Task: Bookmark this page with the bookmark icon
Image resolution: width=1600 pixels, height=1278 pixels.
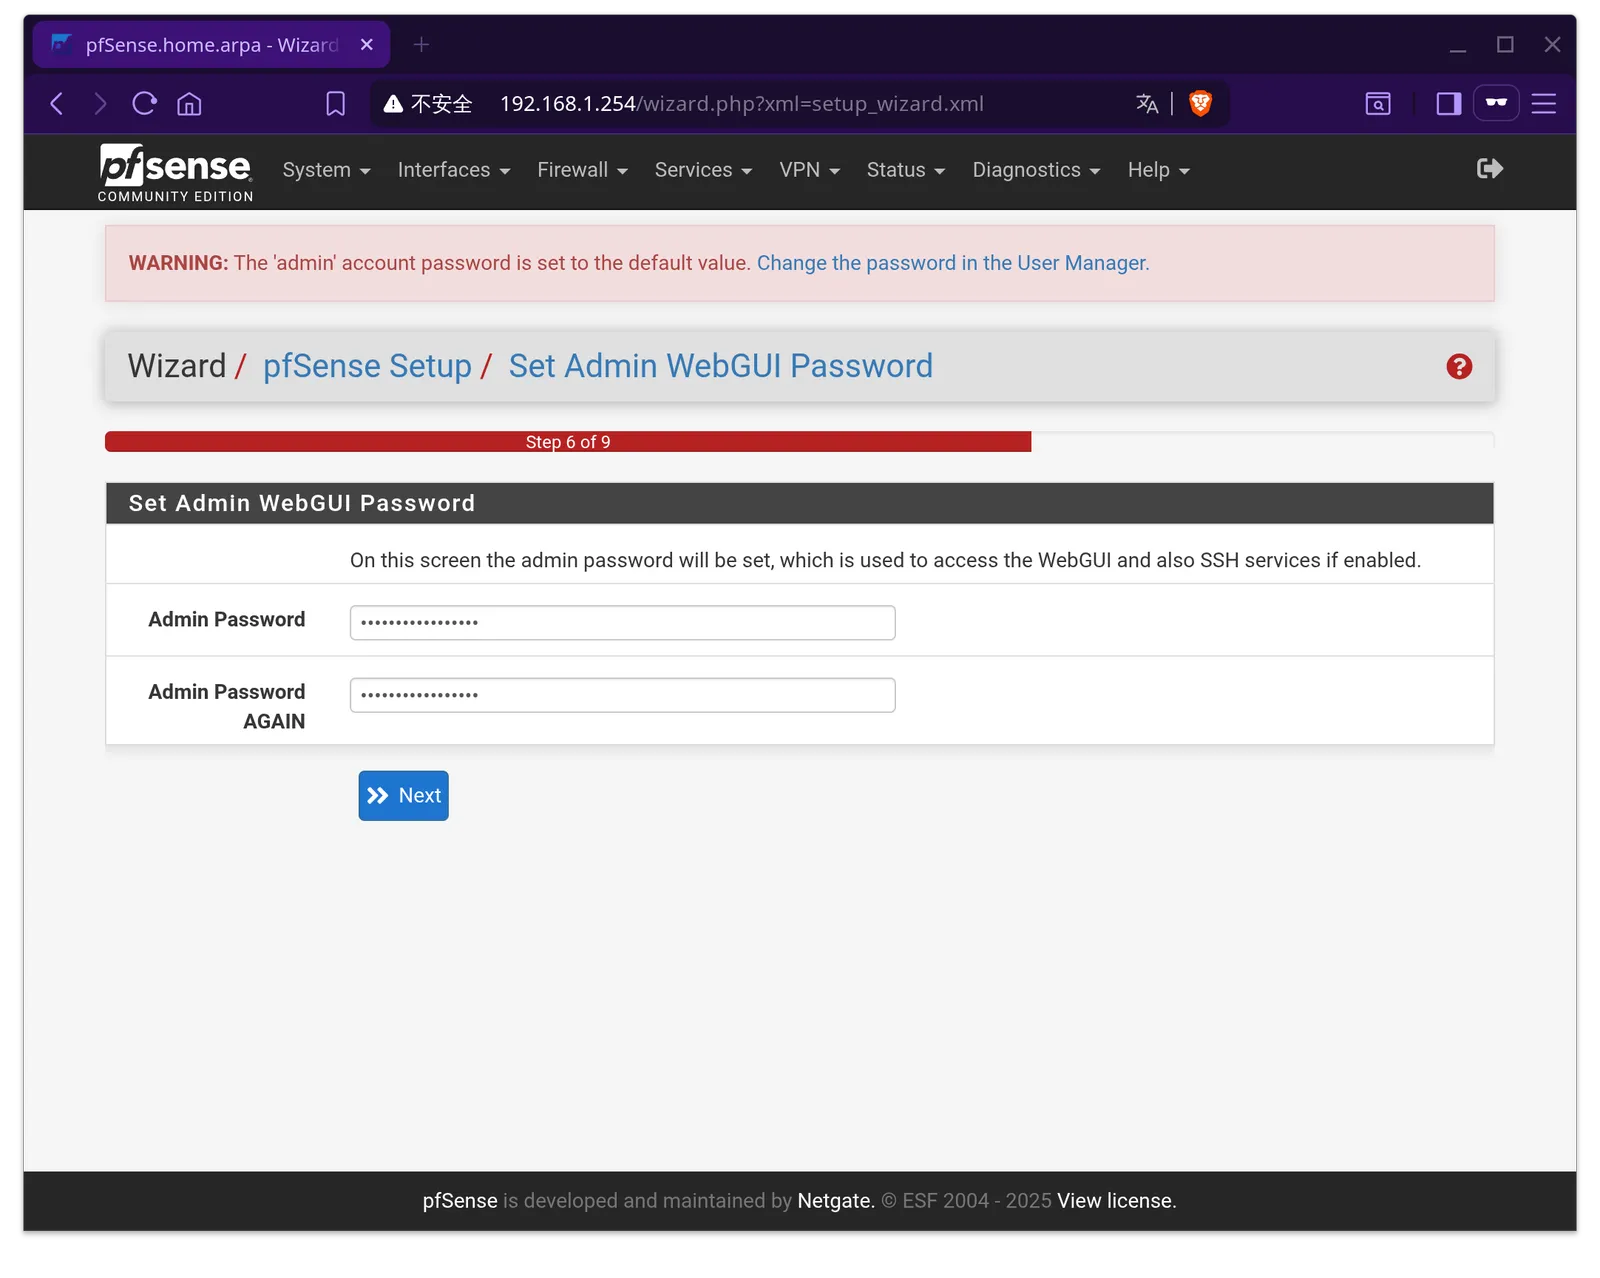Action: (x=336, y=104)
